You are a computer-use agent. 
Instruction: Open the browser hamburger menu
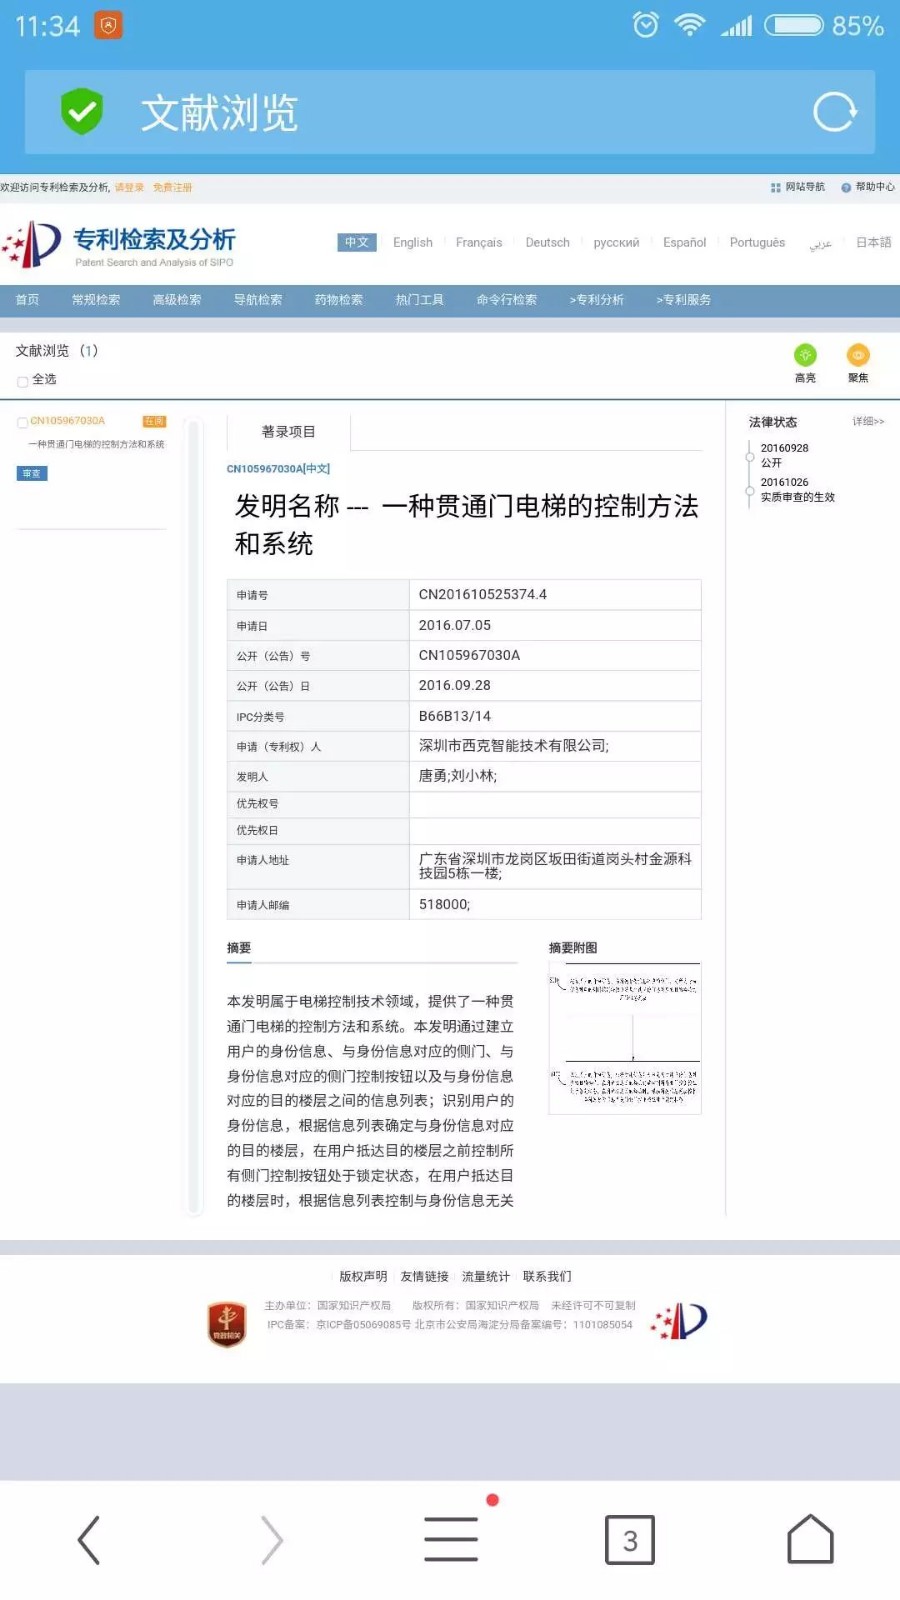pos(451,1539)
